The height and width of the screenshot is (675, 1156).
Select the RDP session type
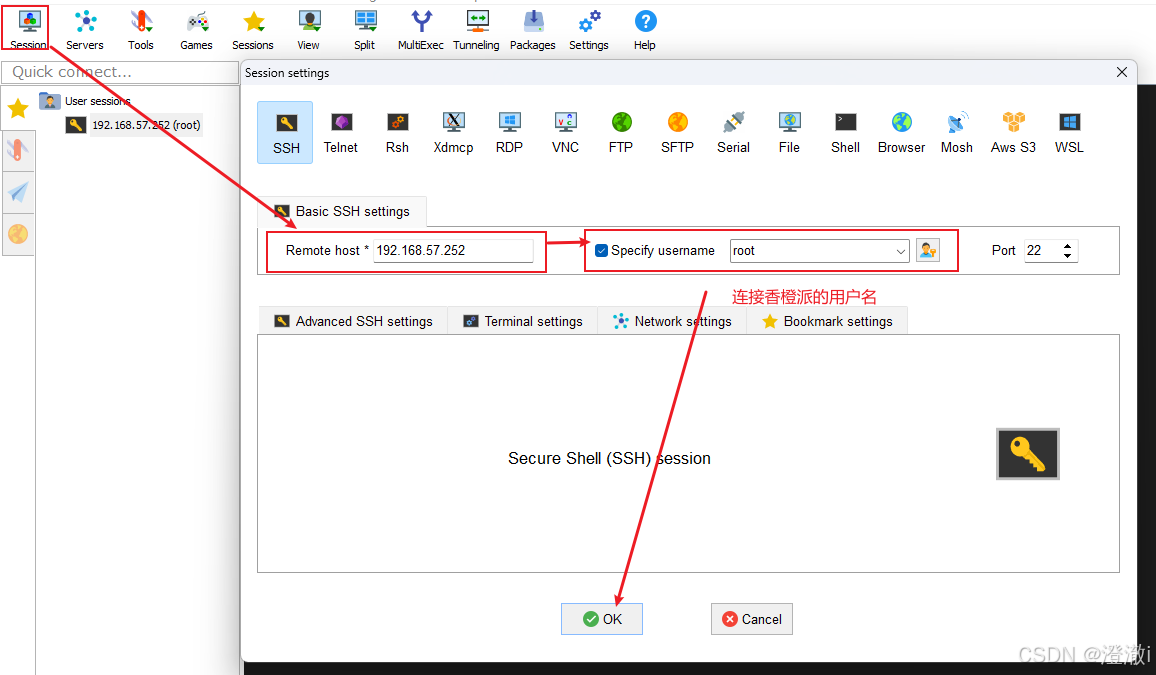[x=509, y=133]
